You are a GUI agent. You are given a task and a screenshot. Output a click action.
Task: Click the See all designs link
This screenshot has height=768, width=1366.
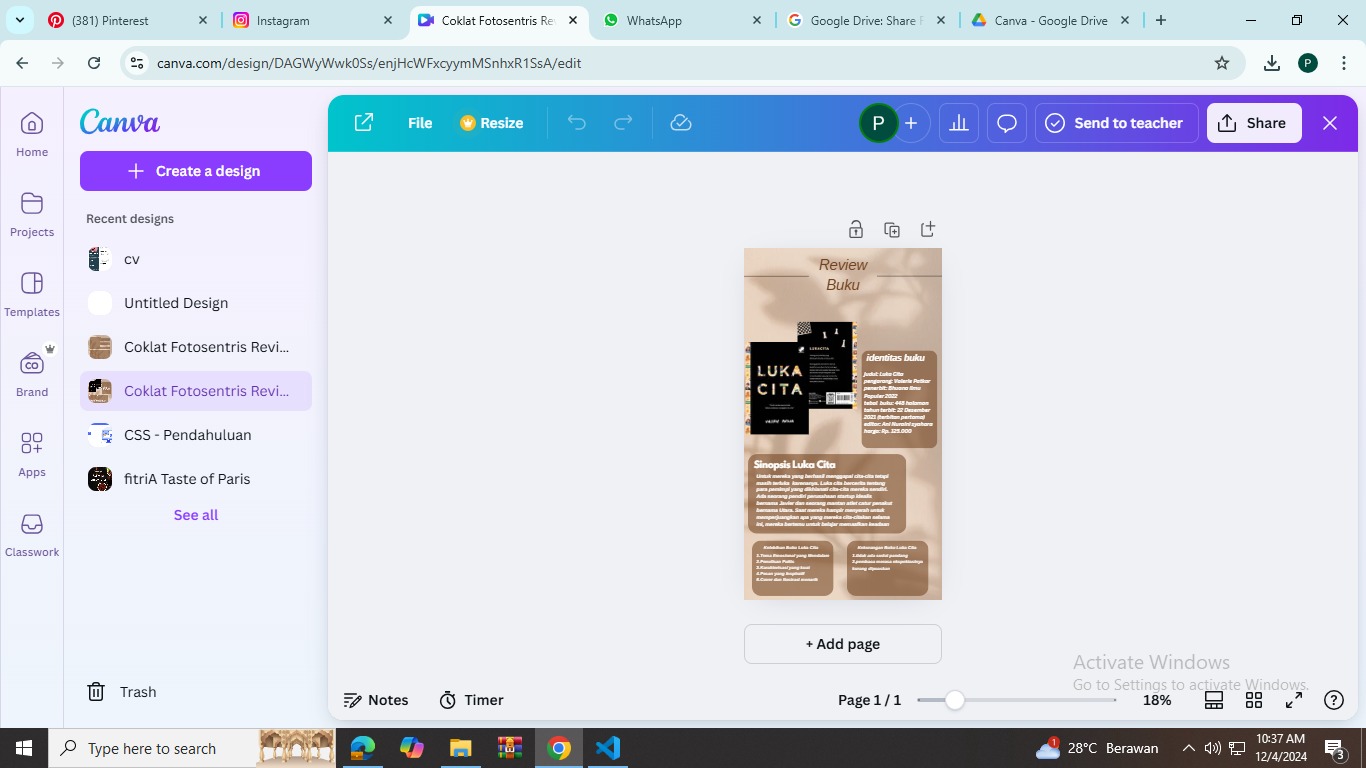pyautogui.click(x=196, y=515)
